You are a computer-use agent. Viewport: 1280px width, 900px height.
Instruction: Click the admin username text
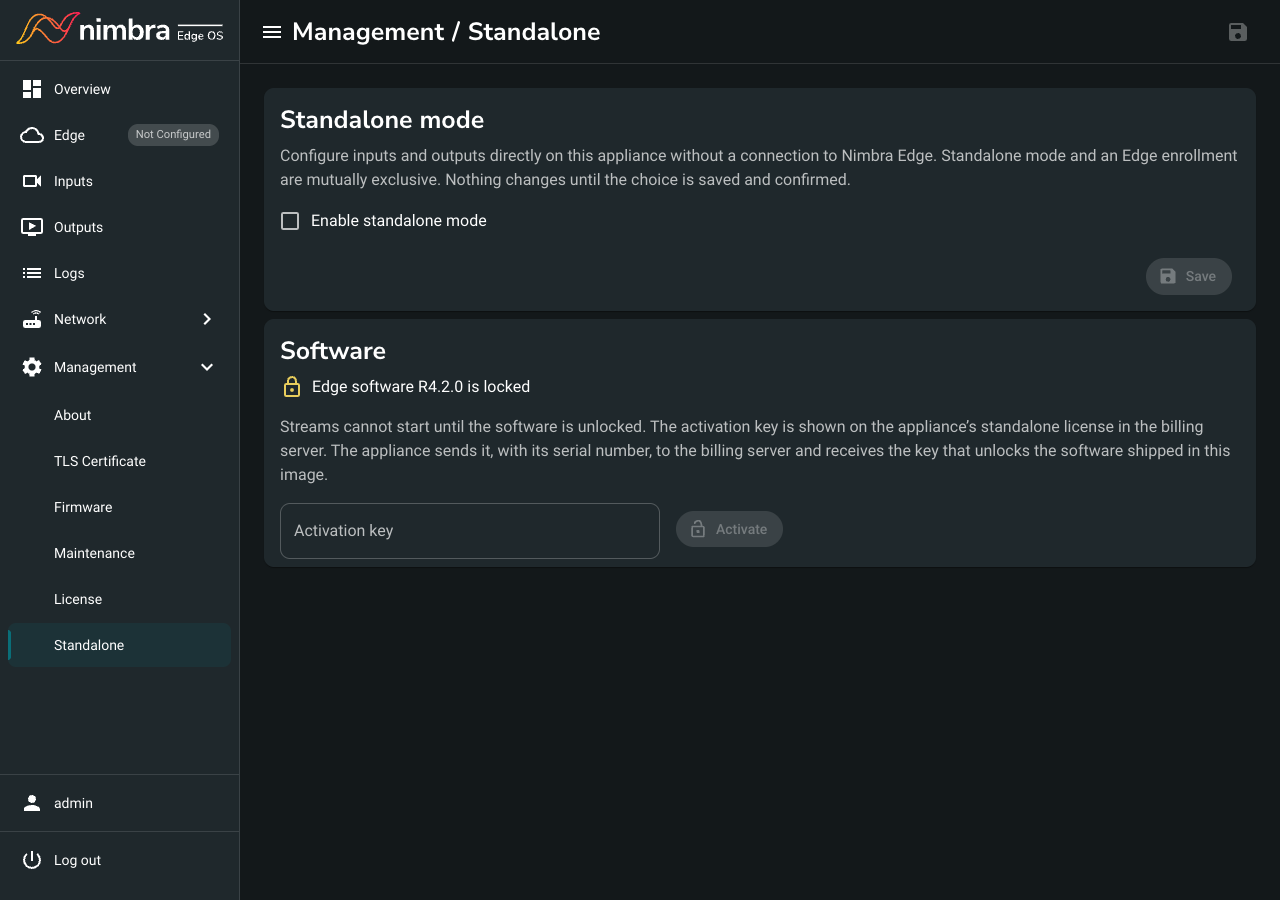pyautogui.click(x=73, y=803)
